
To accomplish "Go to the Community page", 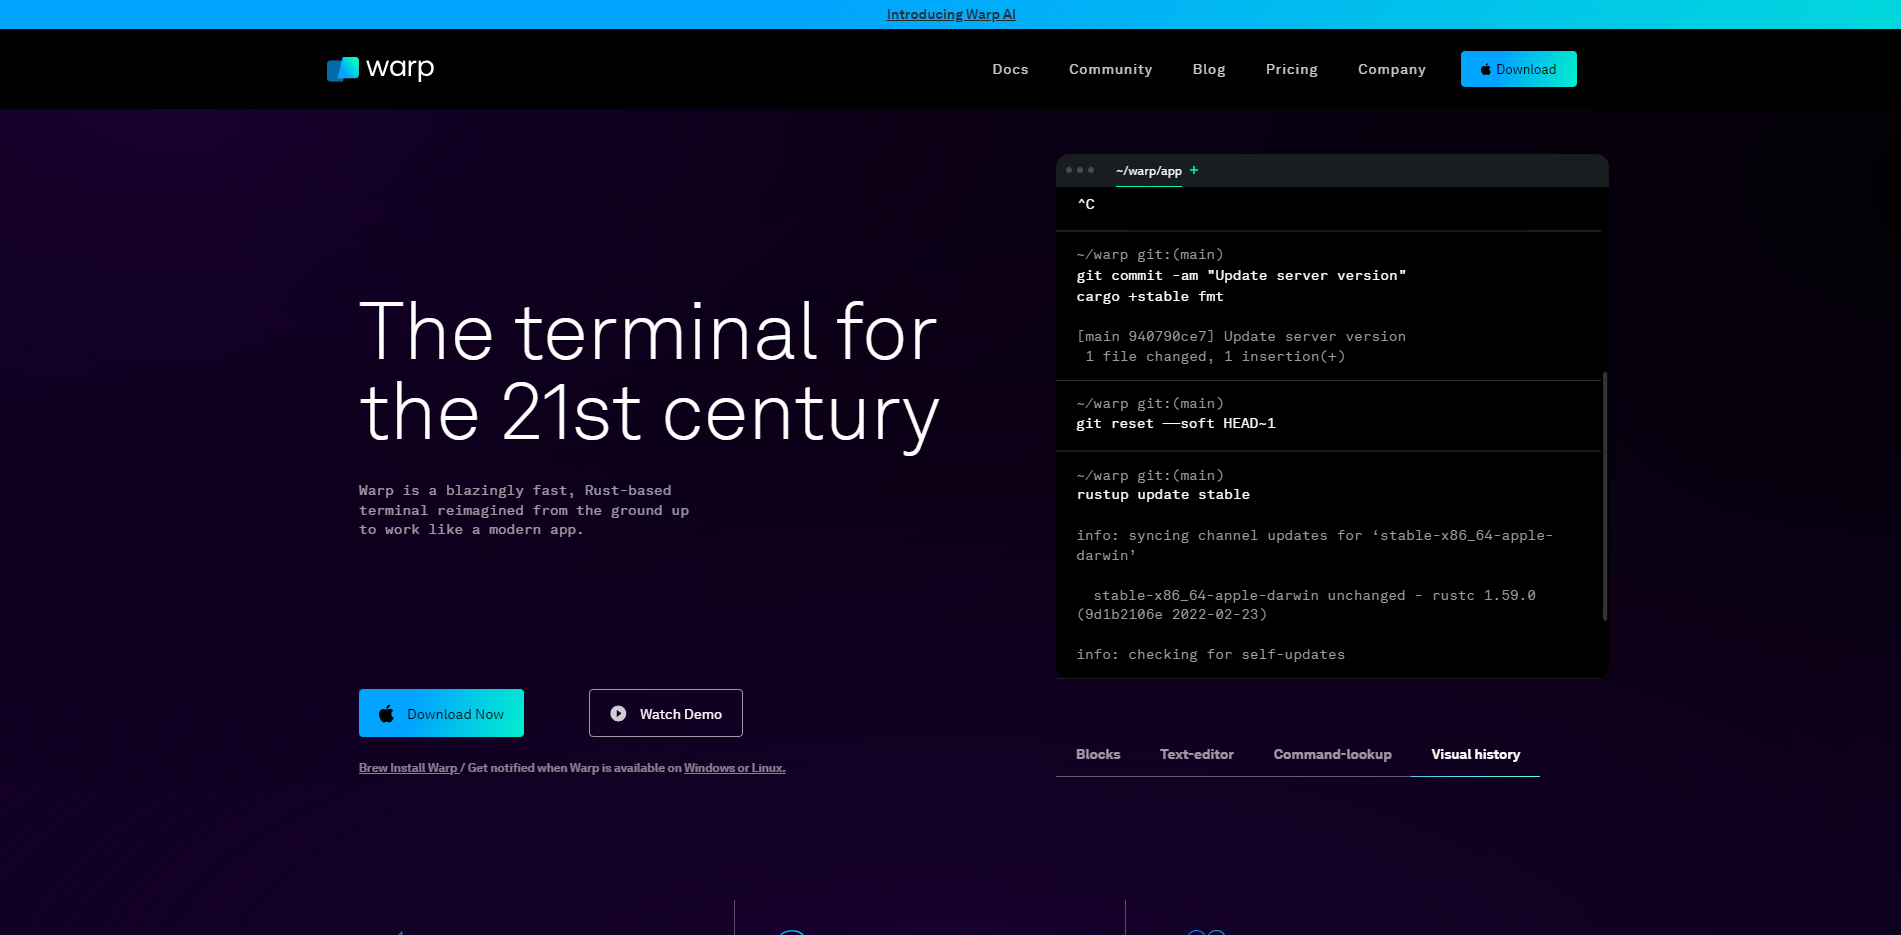I will click(x=1110, y=69).
